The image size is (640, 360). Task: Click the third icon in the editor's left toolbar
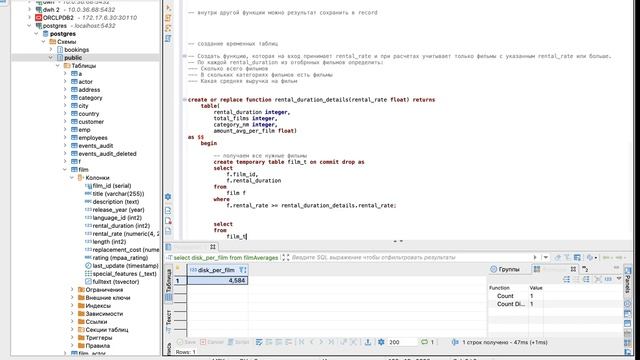168,28
